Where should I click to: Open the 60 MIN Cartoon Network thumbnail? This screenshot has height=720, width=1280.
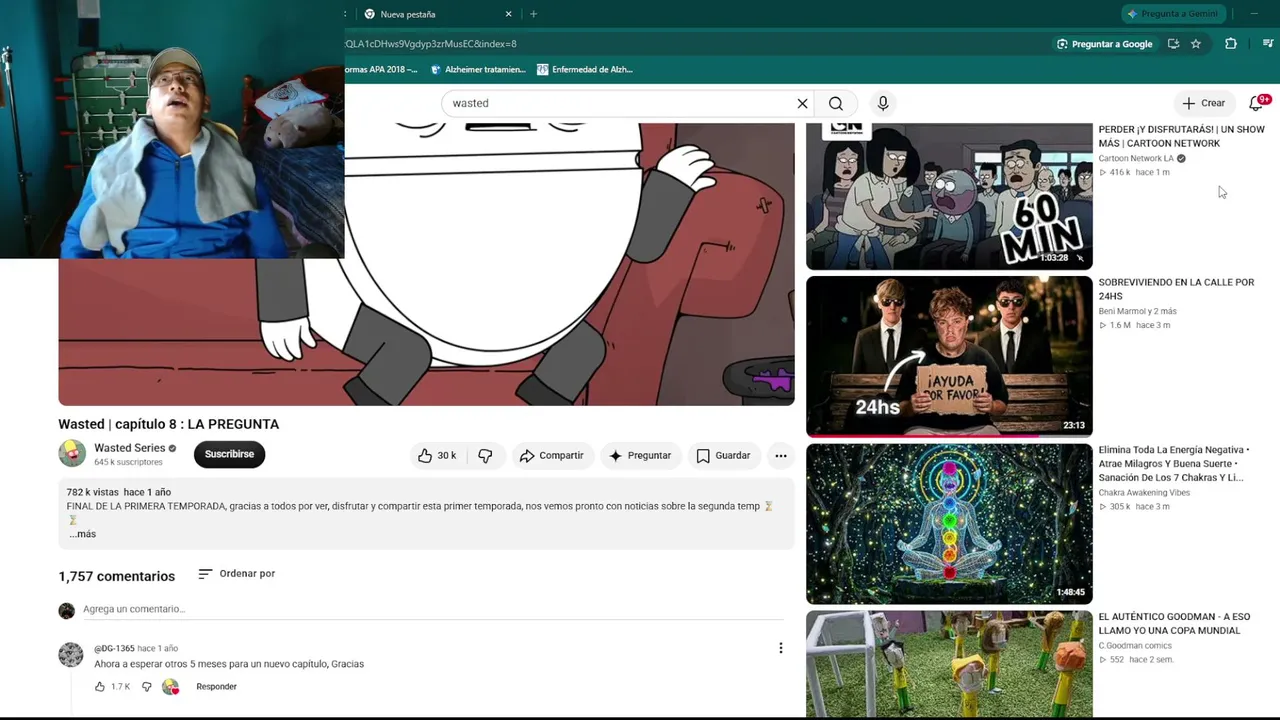coord(949,196)
